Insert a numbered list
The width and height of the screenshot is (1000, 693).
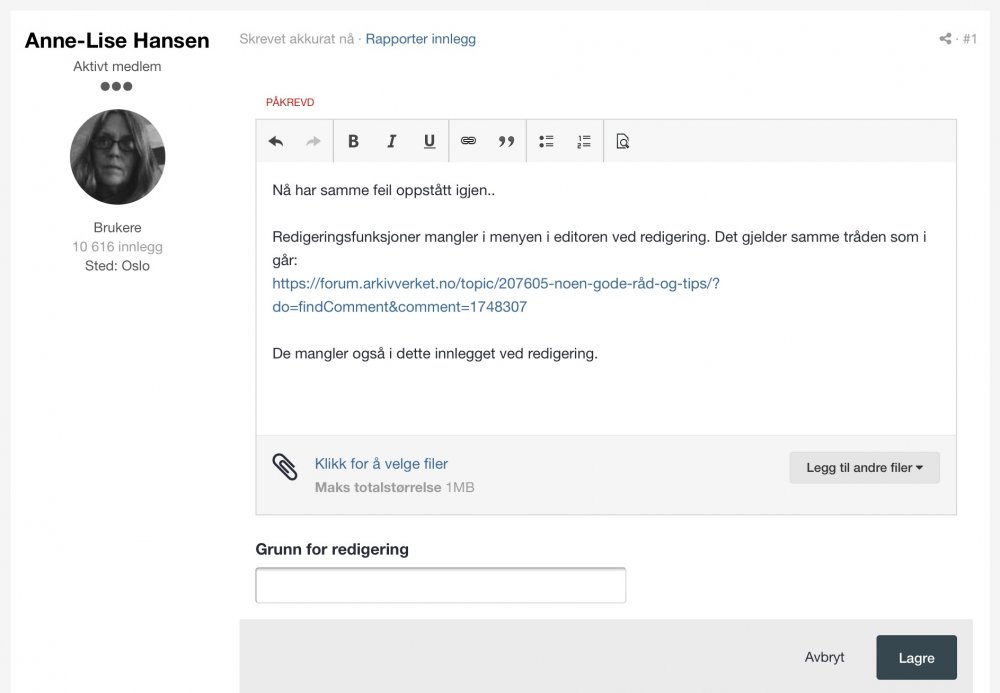point(584,142)
